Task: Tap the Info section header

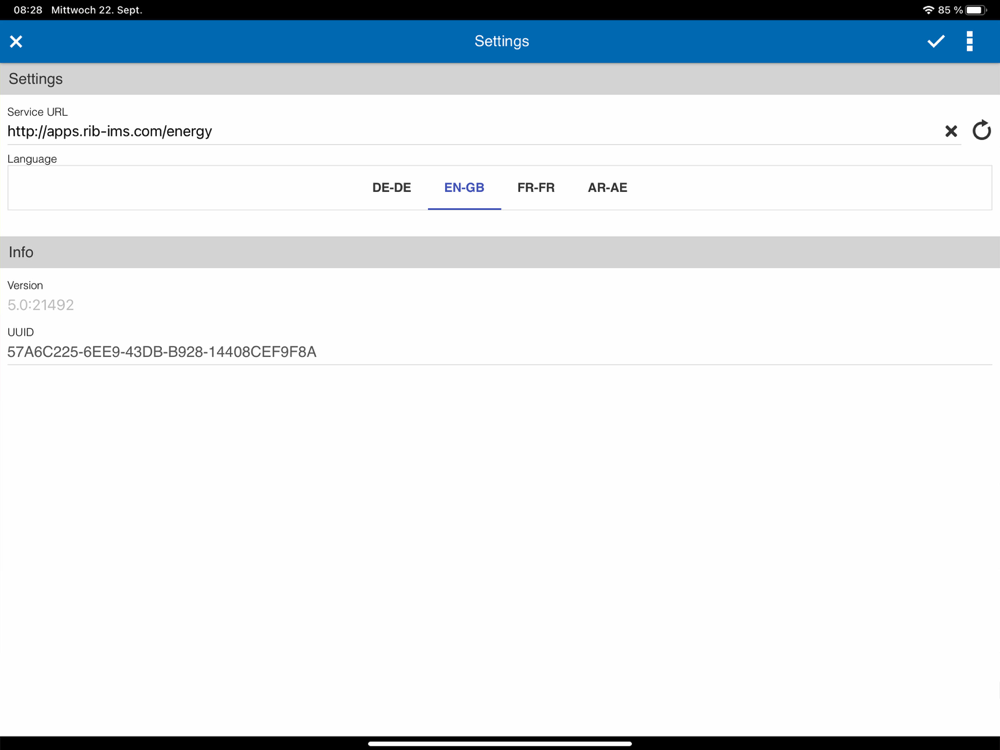Action: tap(500, 253)
